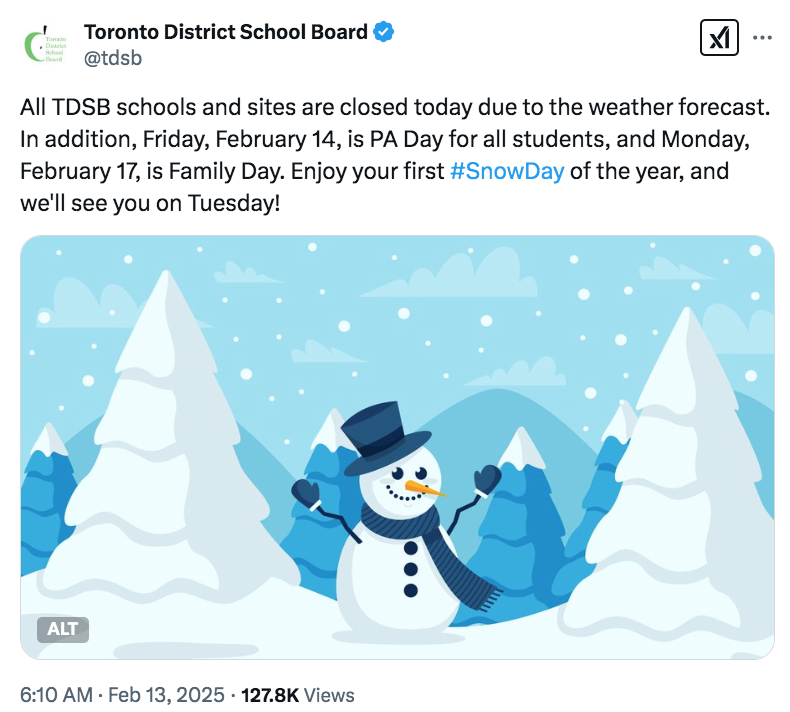790x712 pixels.
Task: Open the TDSB profile avatar
Action: (46, 46)
